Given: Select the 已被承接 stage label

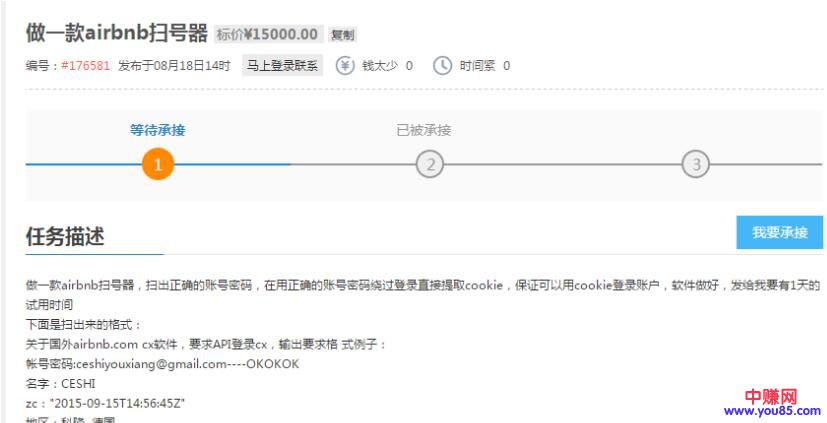Looking at the screenshot, I should [424, 130].
